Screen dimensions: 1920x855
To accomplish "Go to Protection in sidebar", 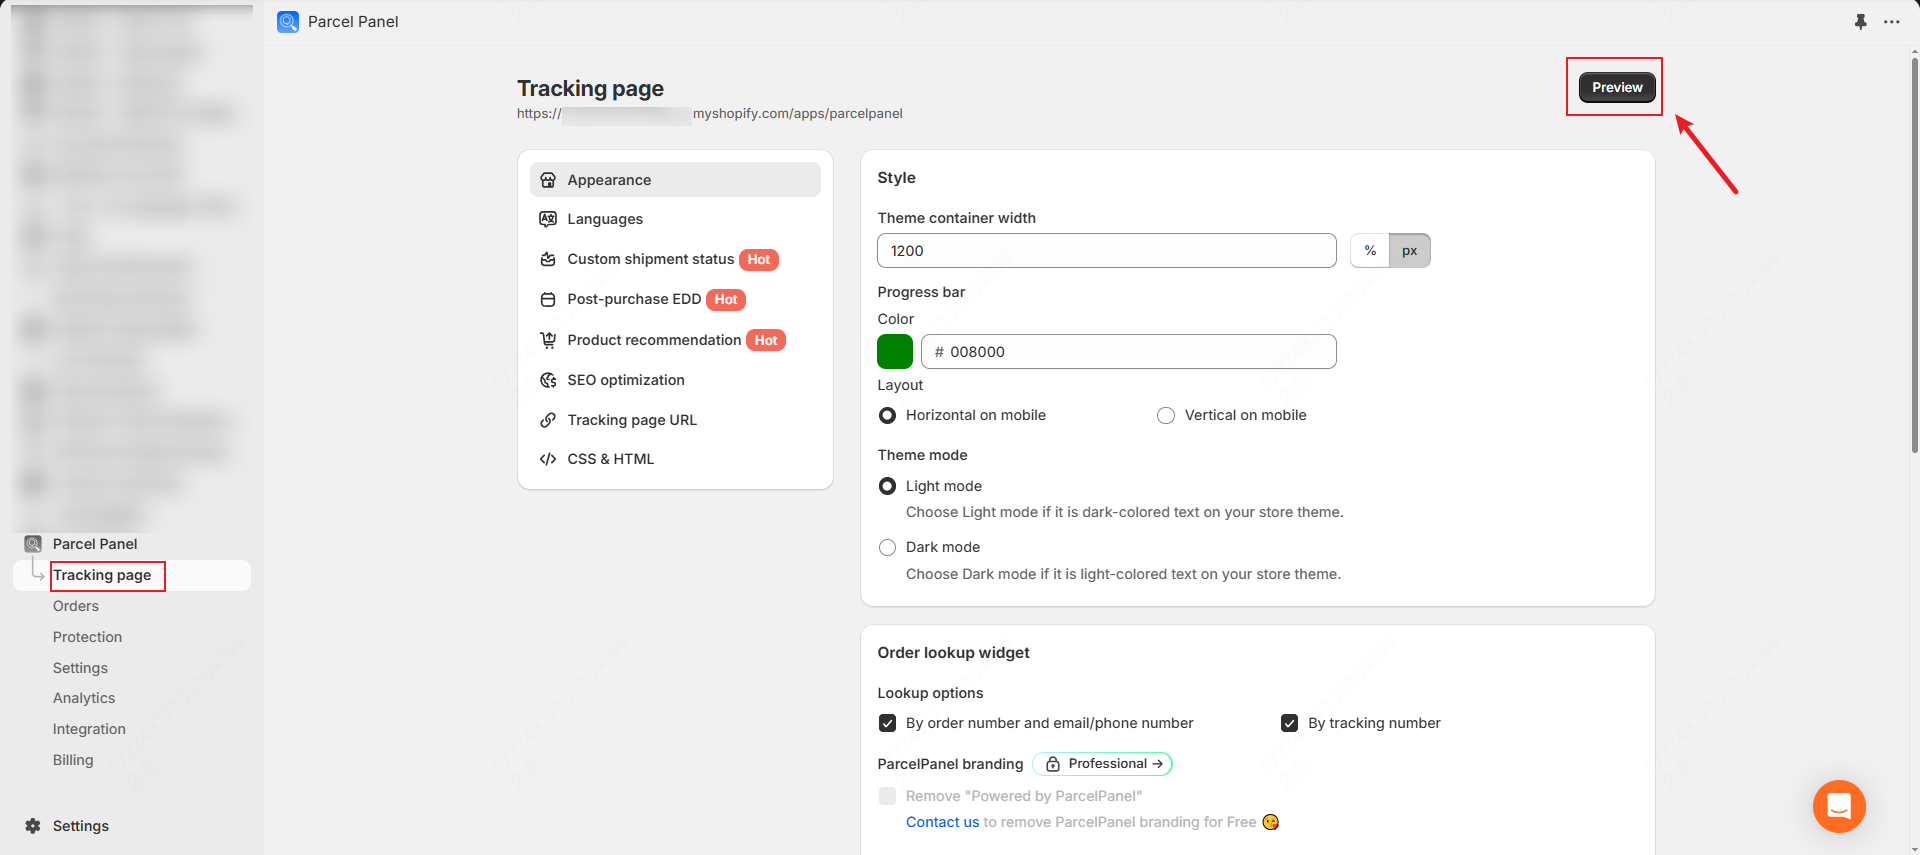I will (x=87, y=637).
